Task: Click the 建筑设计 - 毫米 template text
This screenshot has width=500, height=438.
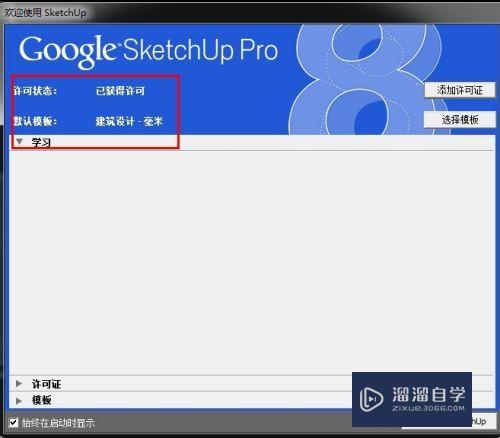Action: coord(129,121)
